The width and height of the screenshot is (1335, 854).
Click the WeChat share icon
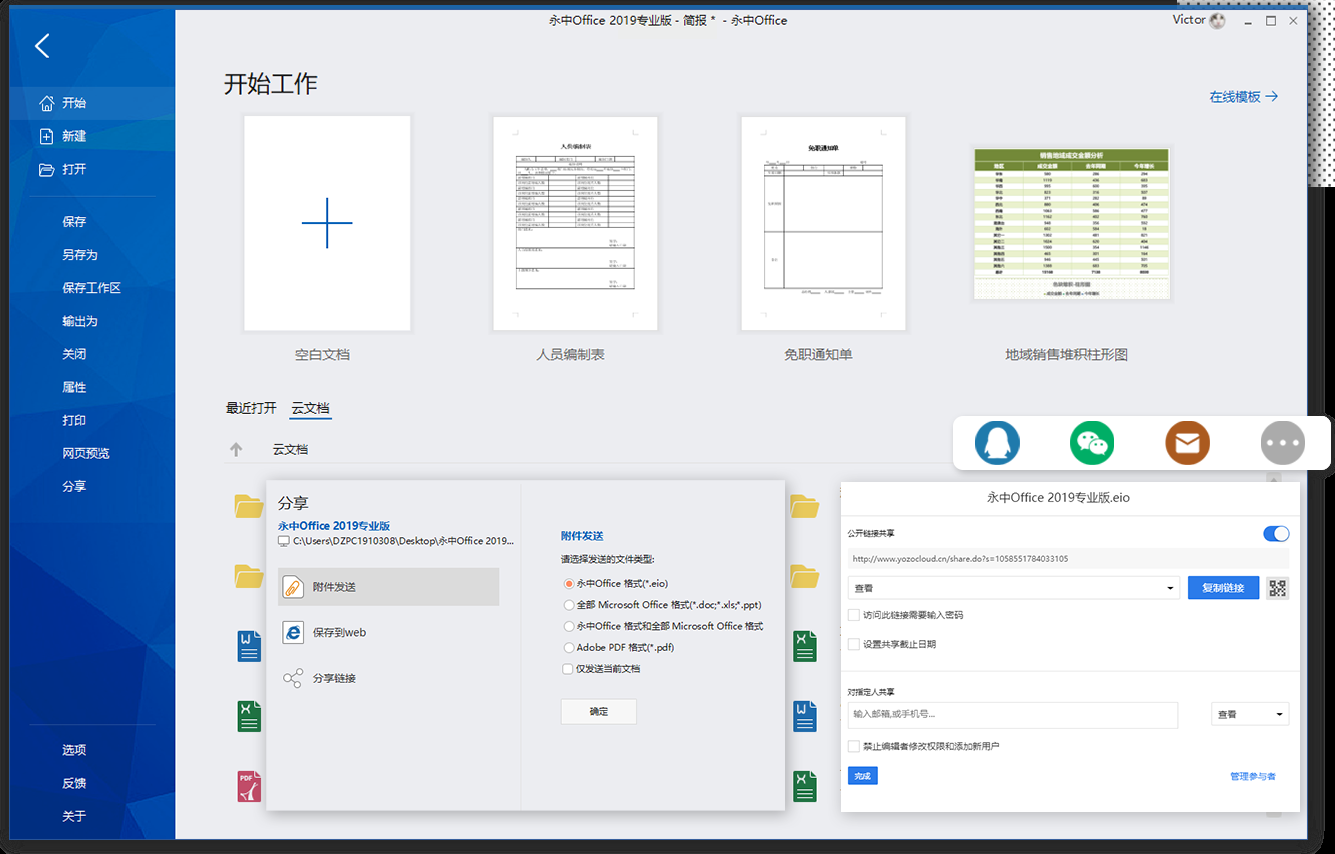tap(1092, 442)
